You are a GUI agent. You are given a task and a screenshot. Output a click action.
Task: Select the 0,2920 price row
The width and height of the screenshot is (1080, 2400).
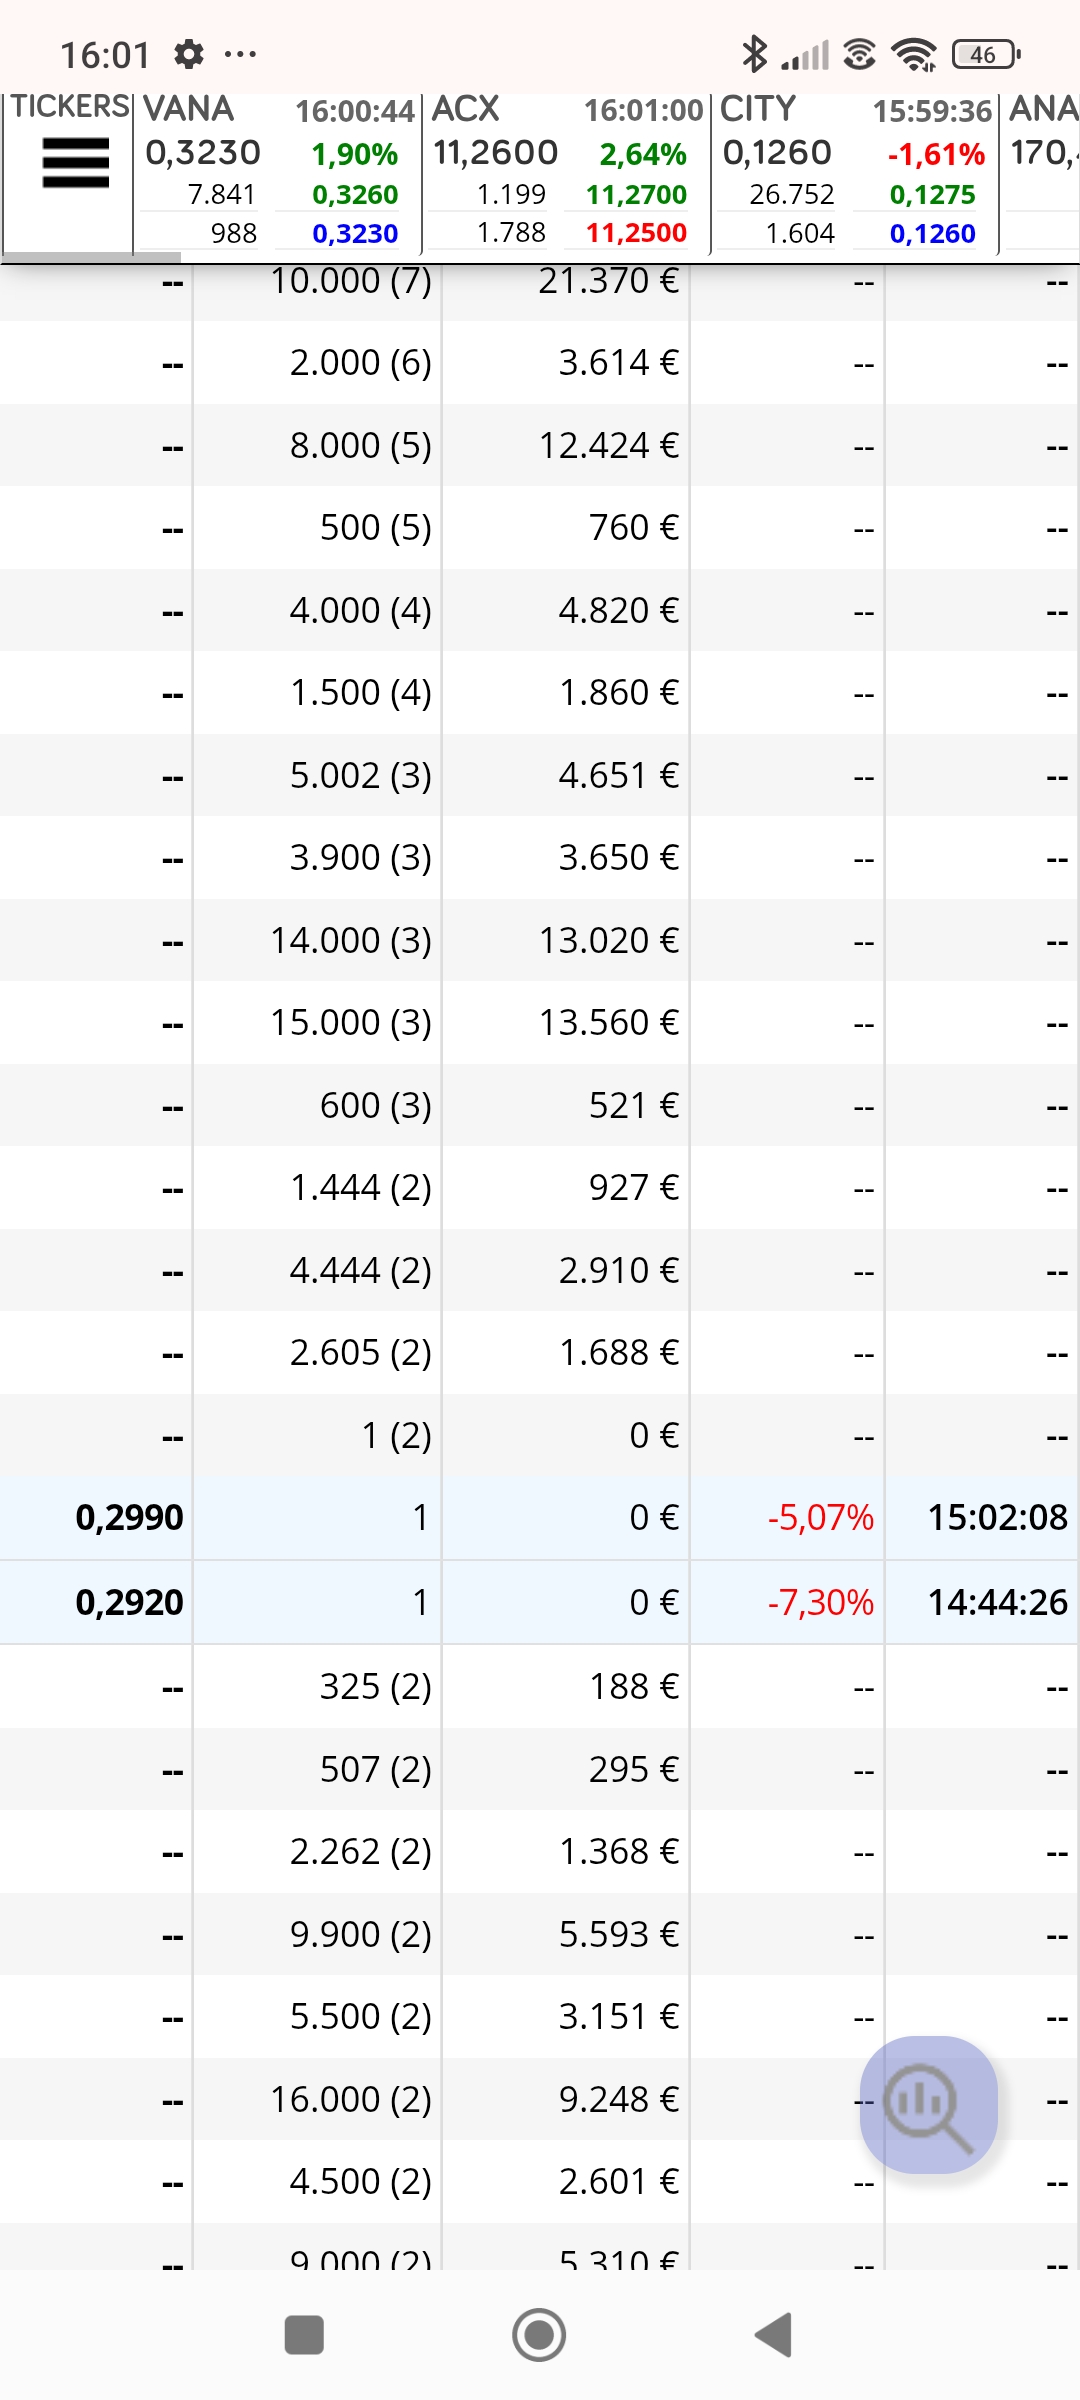pos(540,1602)
